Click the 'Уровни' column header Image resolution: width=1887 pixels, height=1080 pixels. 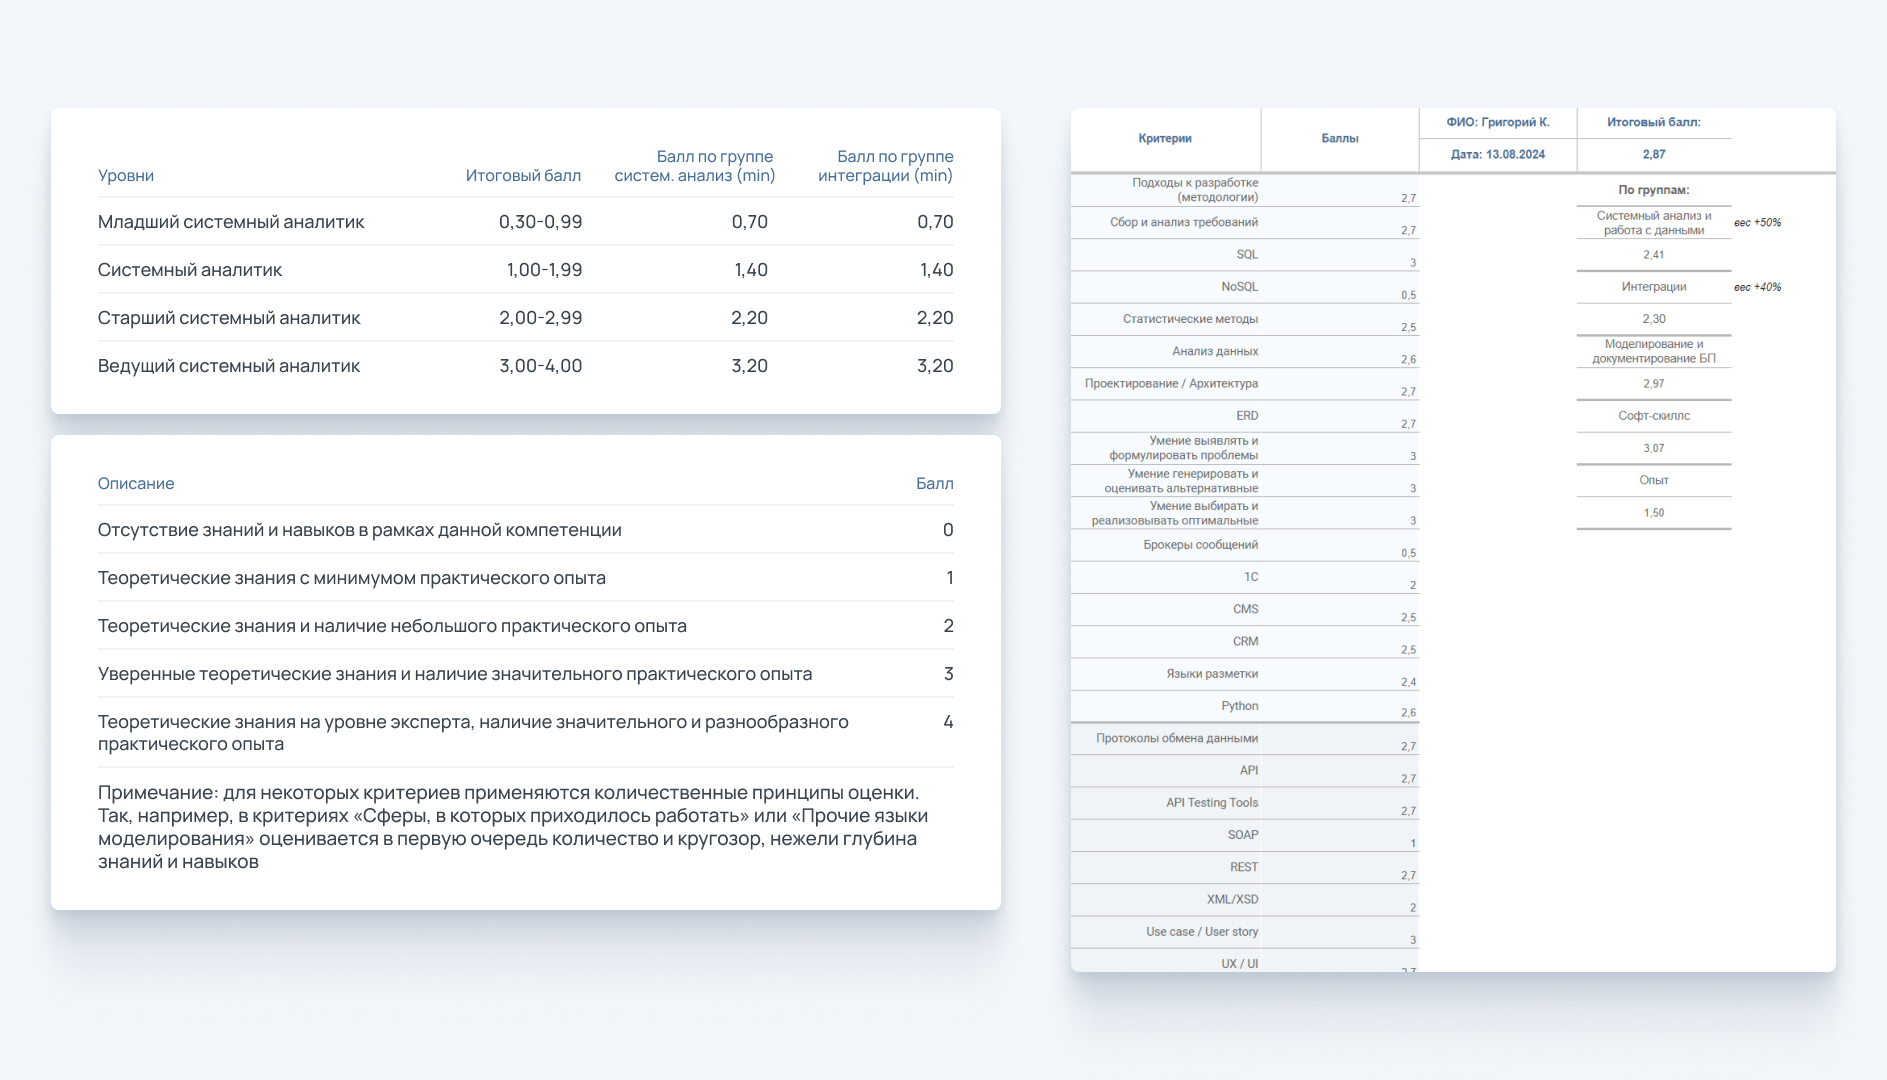(126, 175)
